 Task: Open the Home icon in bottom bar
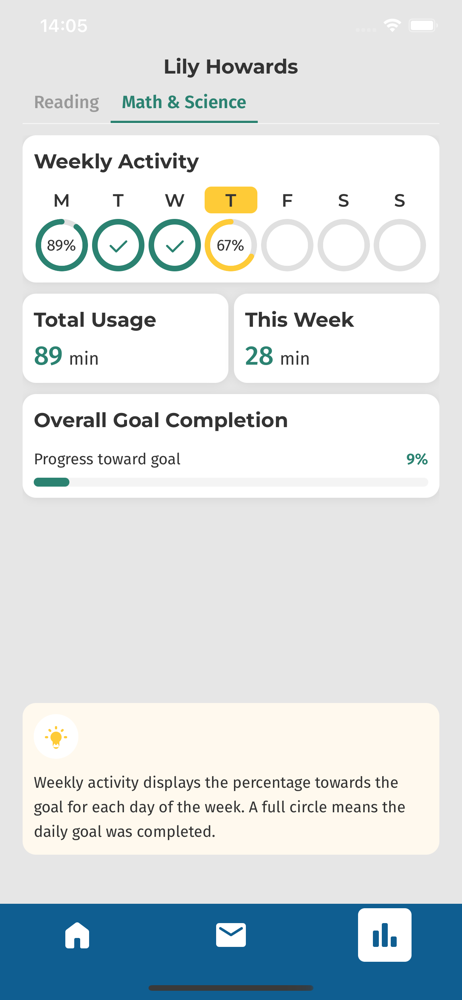point(77,936)
